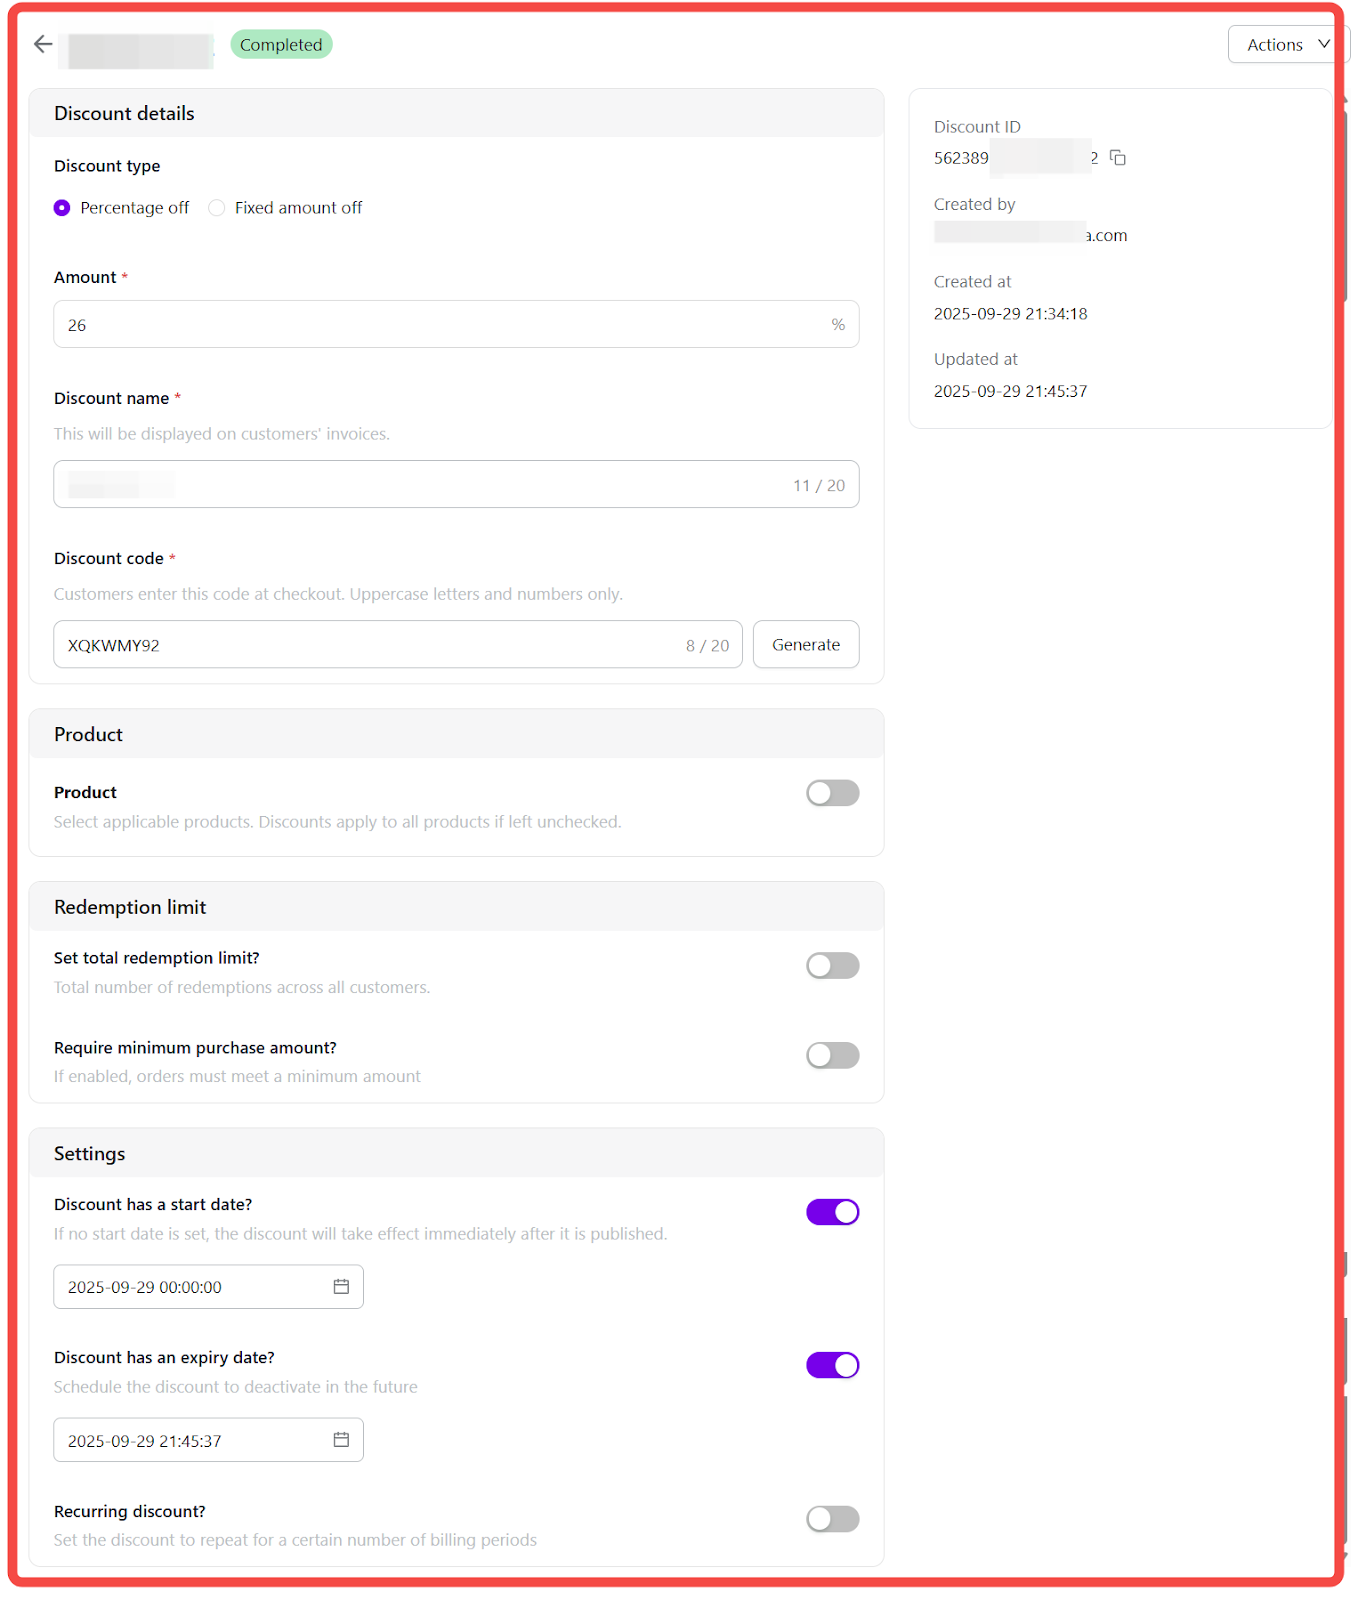
Task: Select the Fixed amount off option
Action: 217,208
